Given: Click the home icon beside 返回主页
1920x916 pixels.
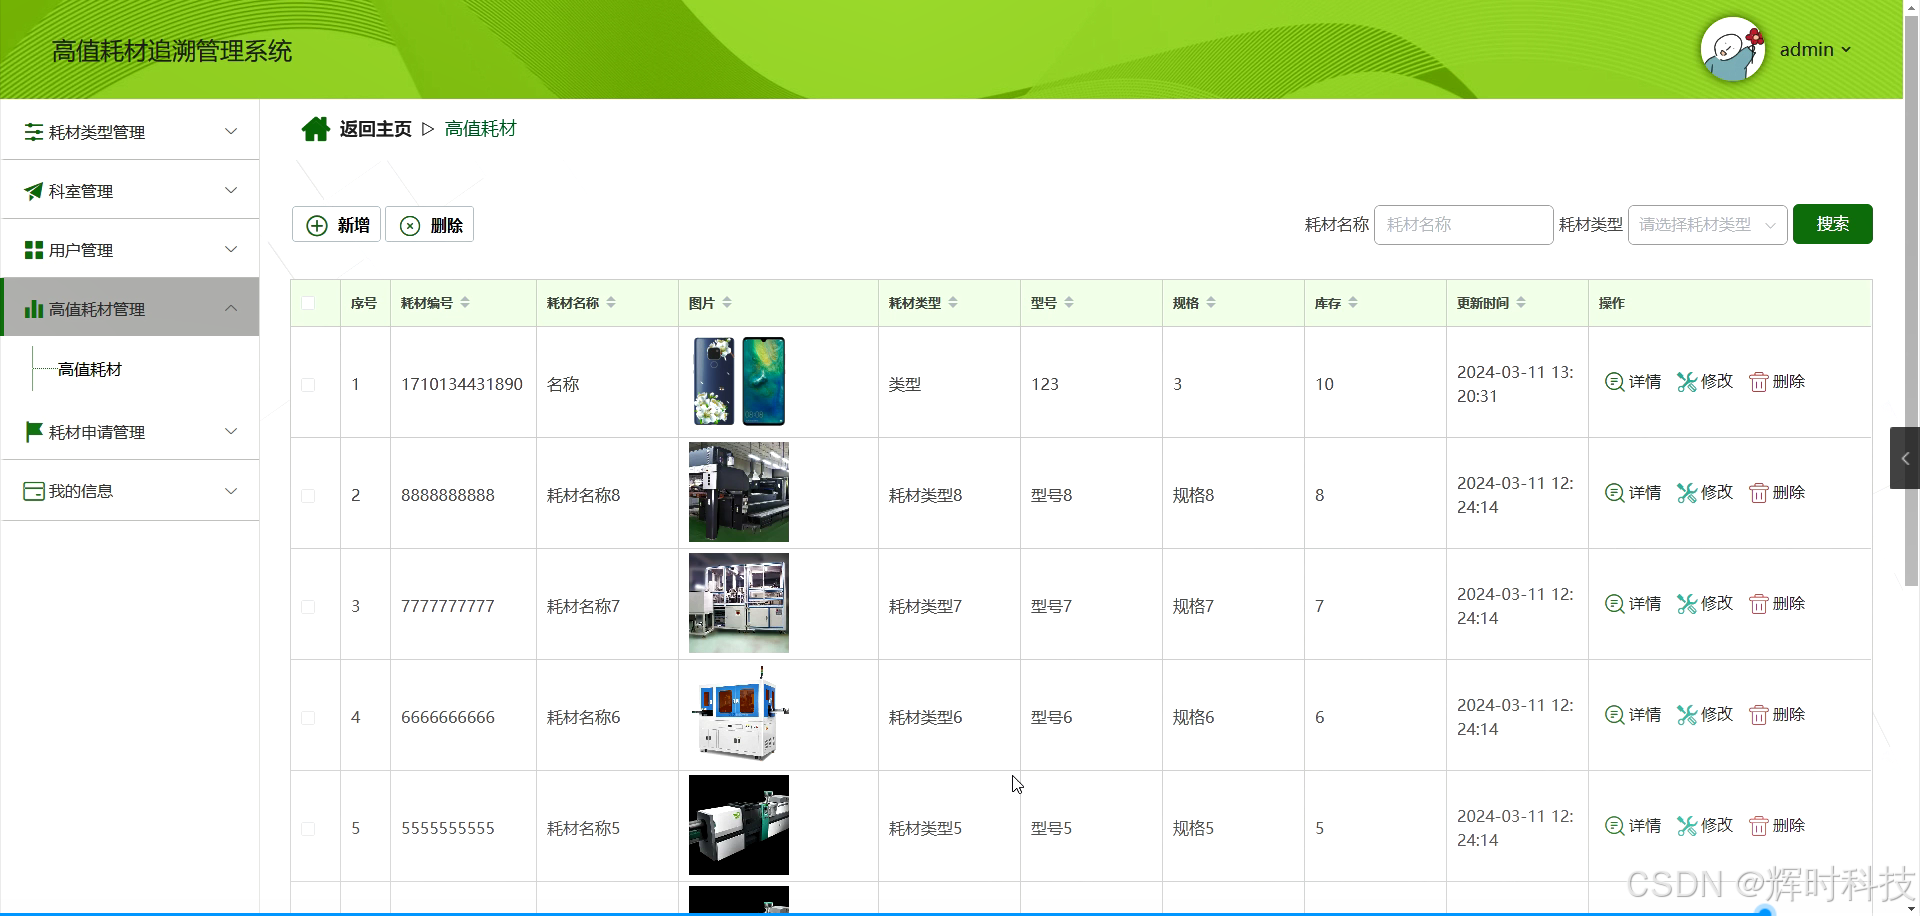Looking at the screenshot, I should [x=316, y=129].
